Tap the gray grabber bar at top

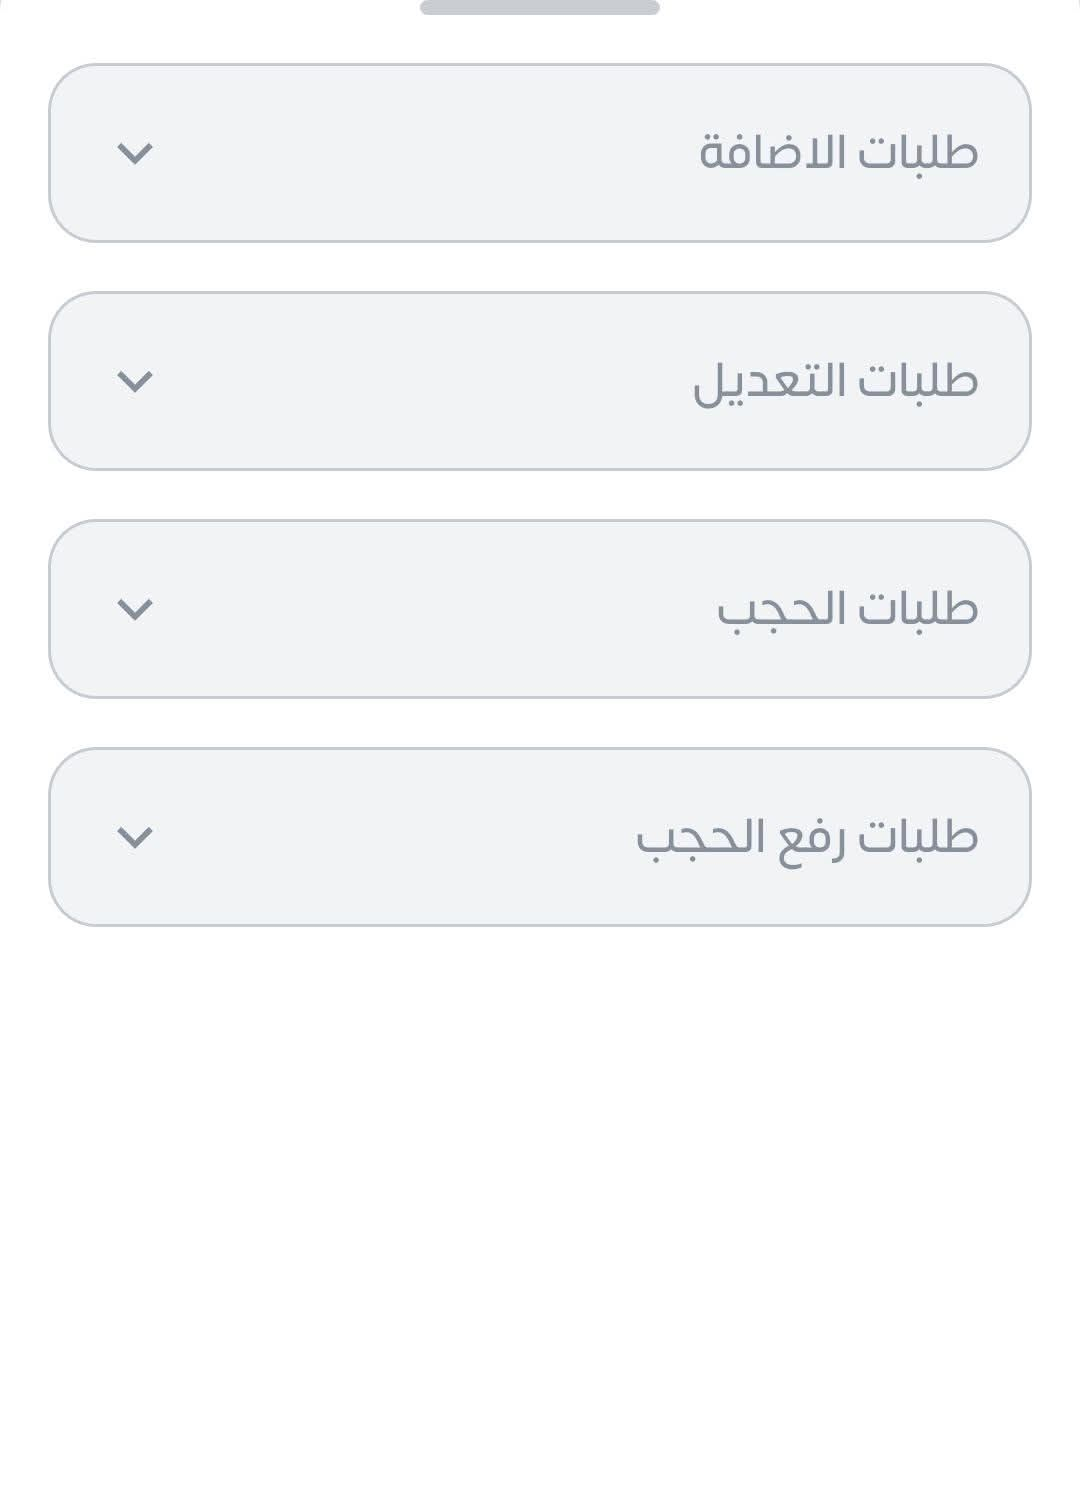[540, 7]
